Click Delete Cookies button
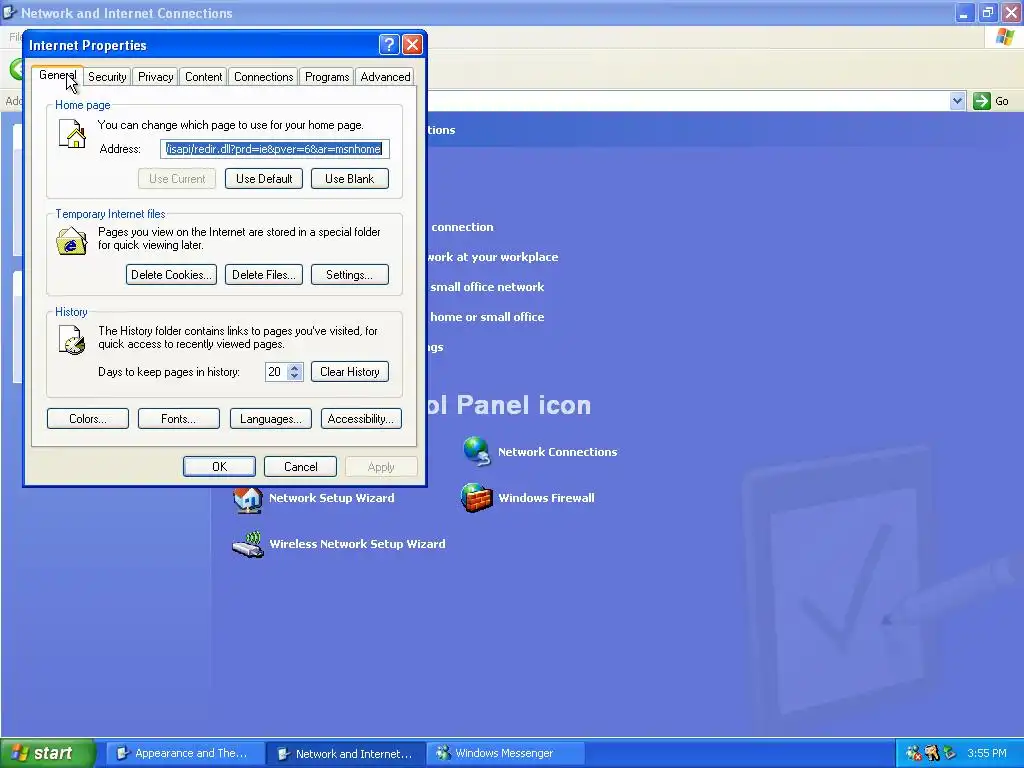1024x768 pixels. click(171, 275)
